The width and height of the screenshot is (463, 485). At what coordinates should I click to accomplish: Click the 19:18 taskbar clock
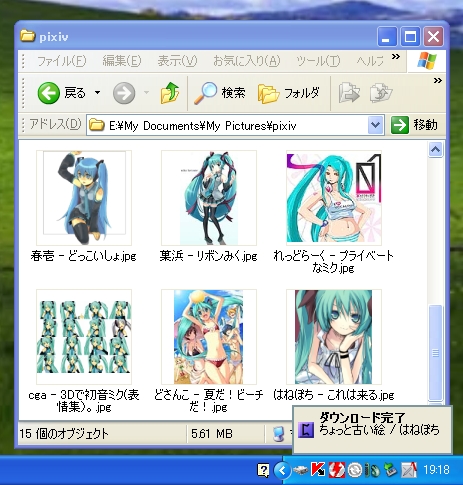coord(436,470)
